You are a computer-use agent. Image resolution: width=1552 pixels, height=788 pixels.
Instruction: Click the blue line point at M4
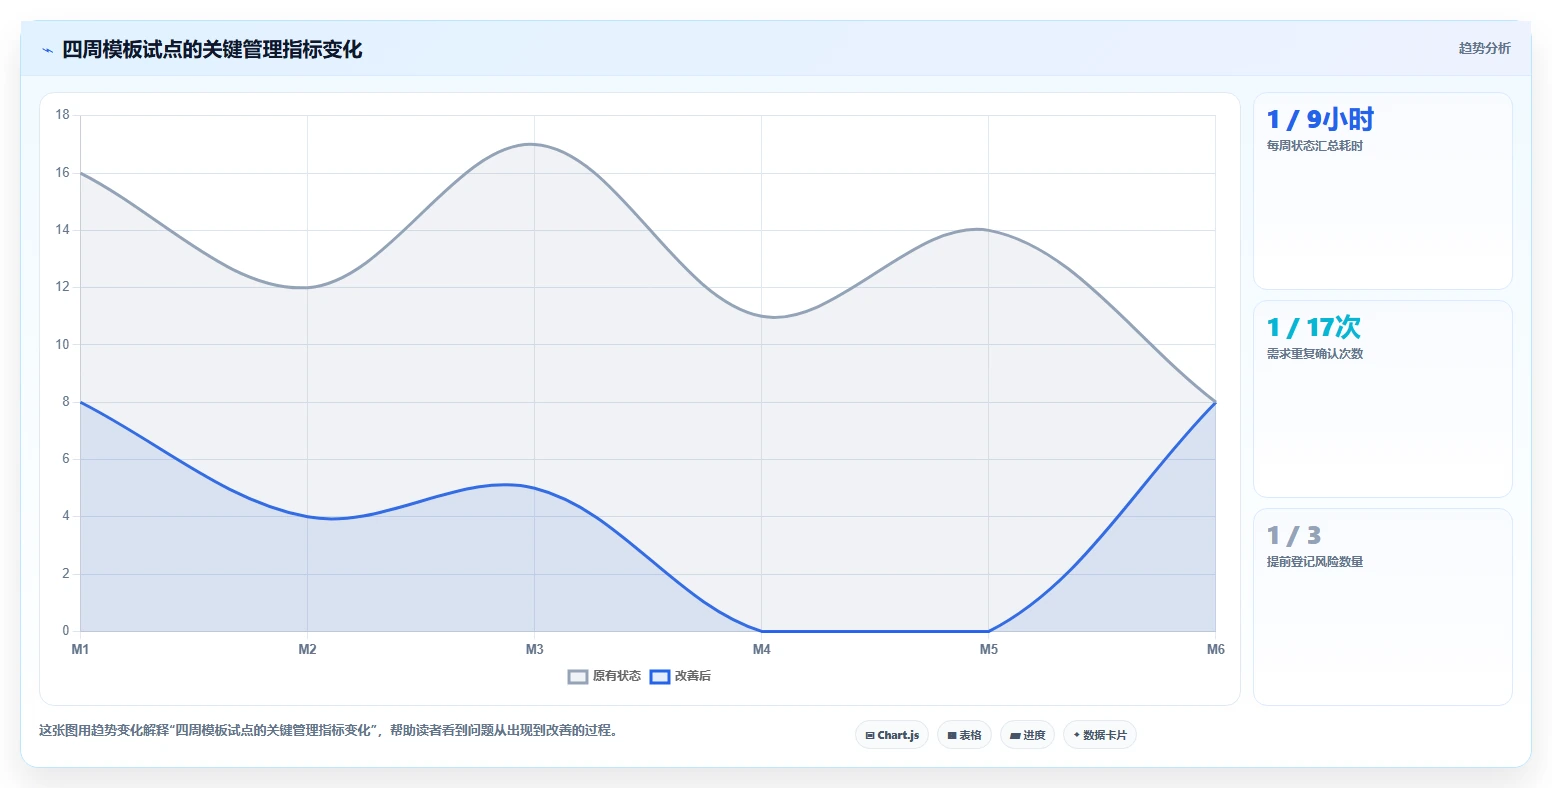click(762, 631)
